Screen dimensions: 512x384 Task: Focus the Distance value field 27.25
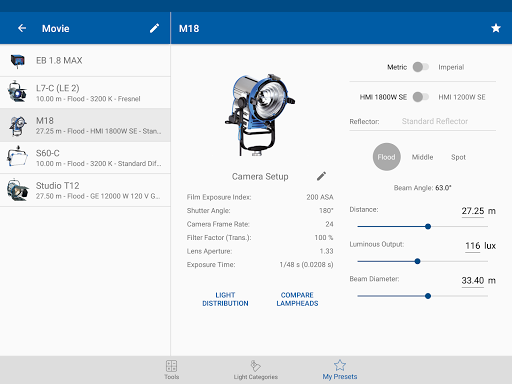click(473, 211)
